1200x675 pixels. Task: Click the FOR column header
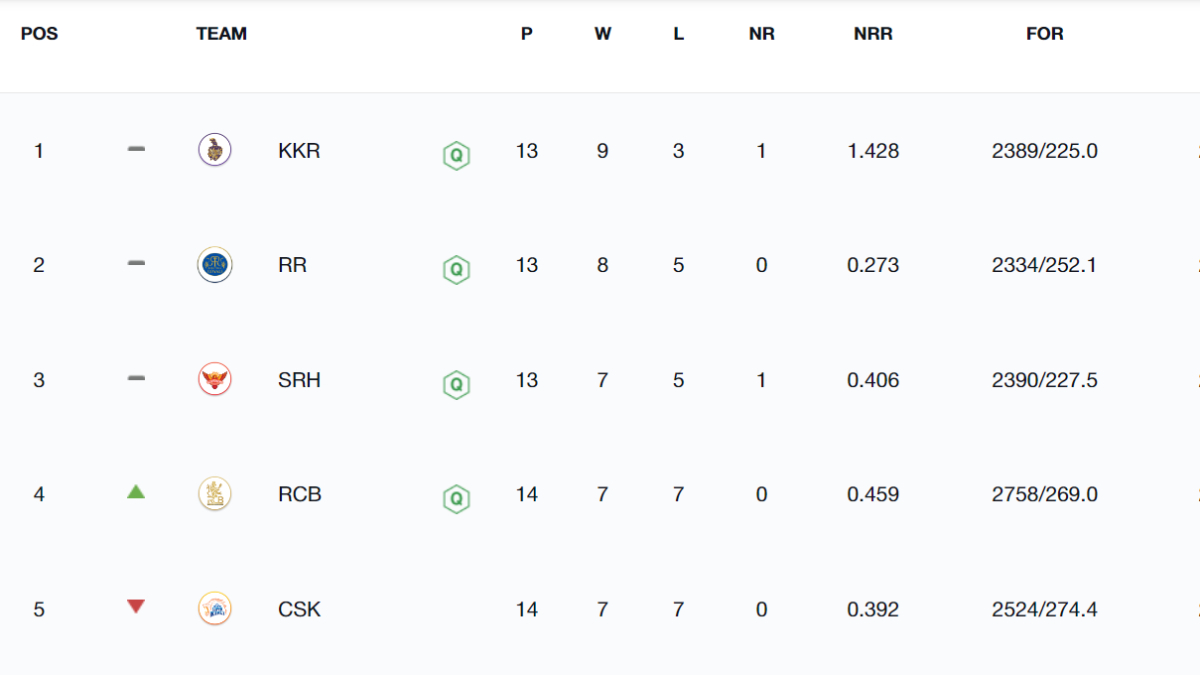pyautogui.click(x=1044, y=34)
